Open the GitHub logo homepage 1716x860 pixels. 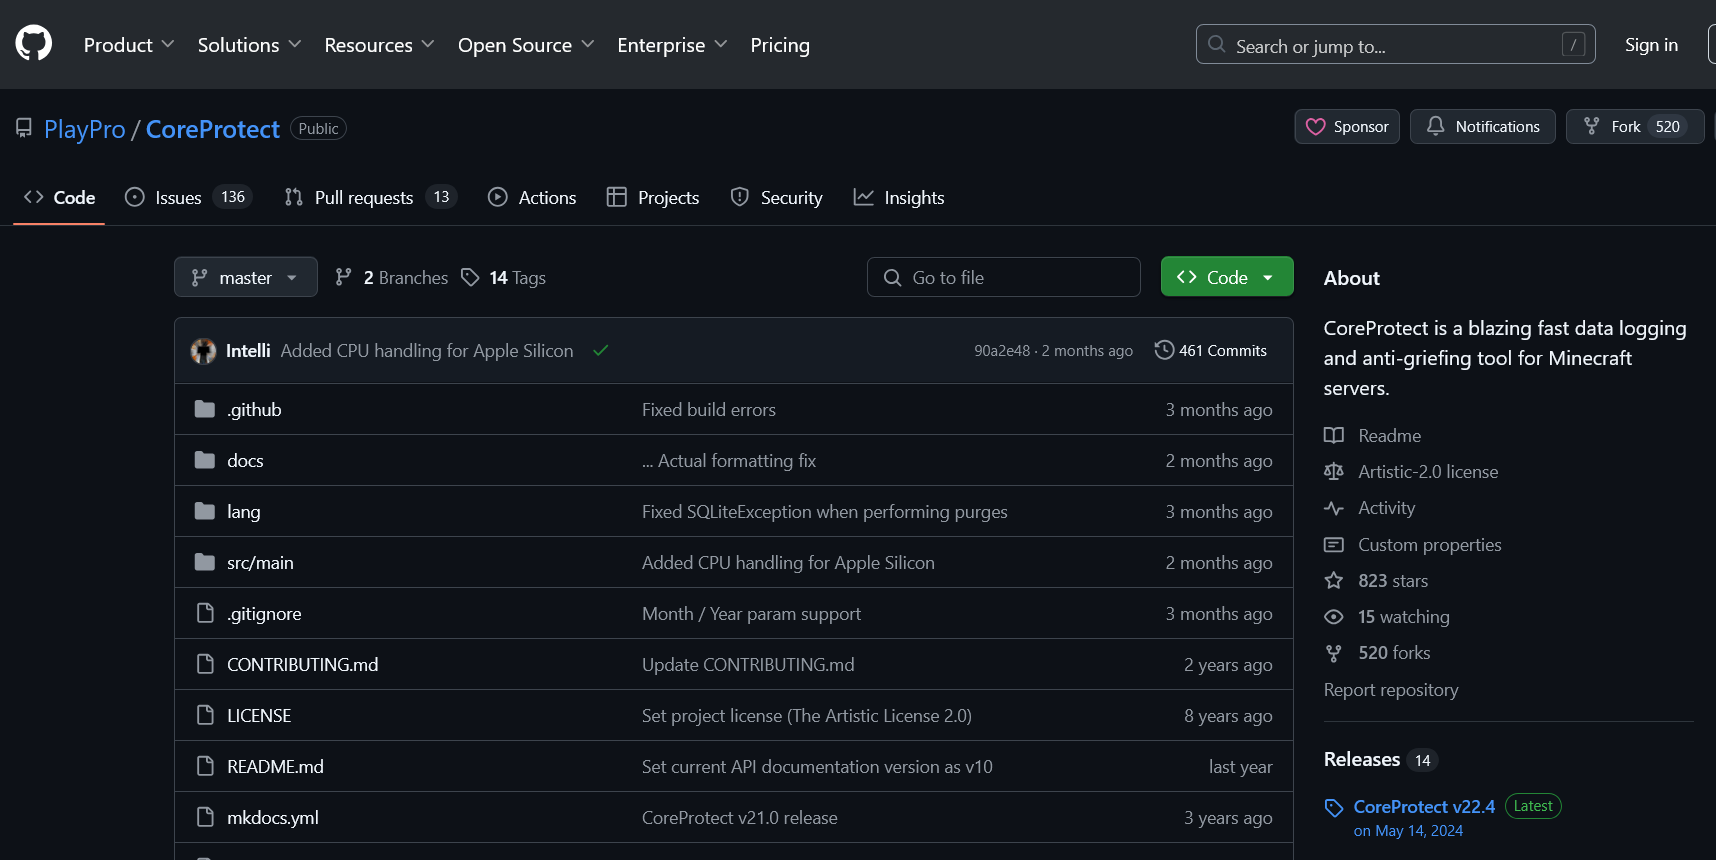click(34, 44)
